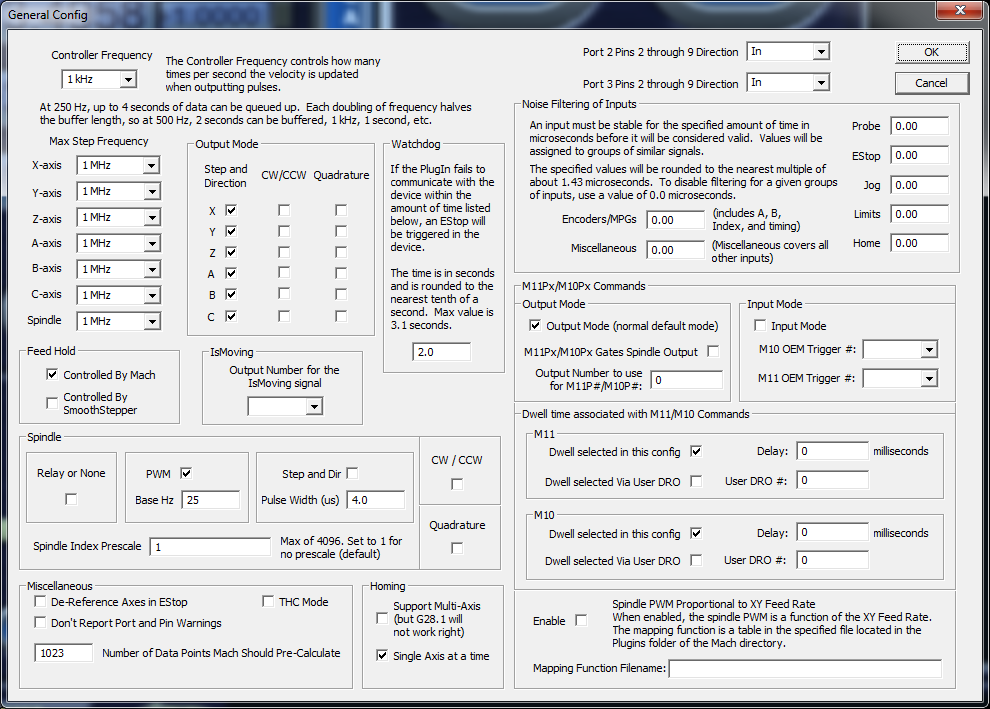This screenshot has height=709, width=990.
Task: Check the Spindle Relay or None box
Action: click(71, 499)
